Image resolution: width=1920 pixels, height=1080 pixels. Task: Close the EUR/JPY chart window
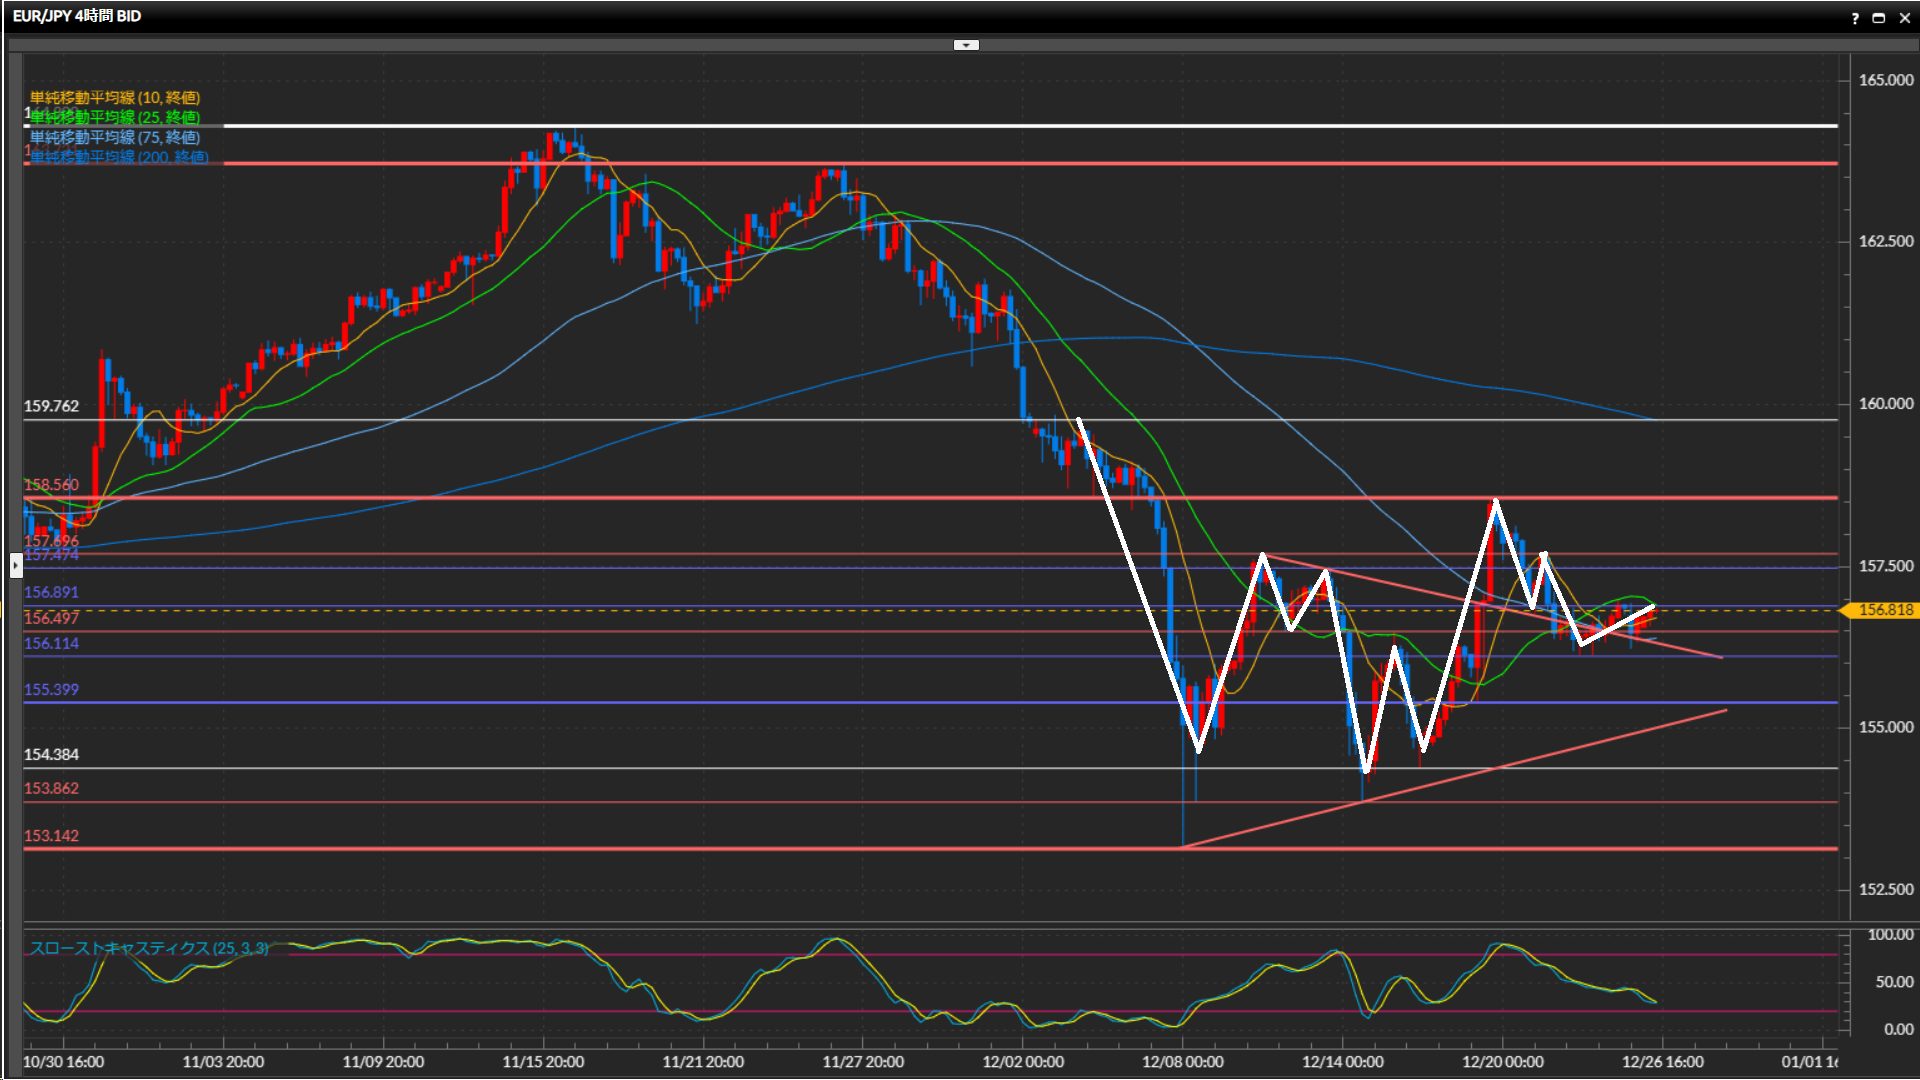tap(1904, 18)
